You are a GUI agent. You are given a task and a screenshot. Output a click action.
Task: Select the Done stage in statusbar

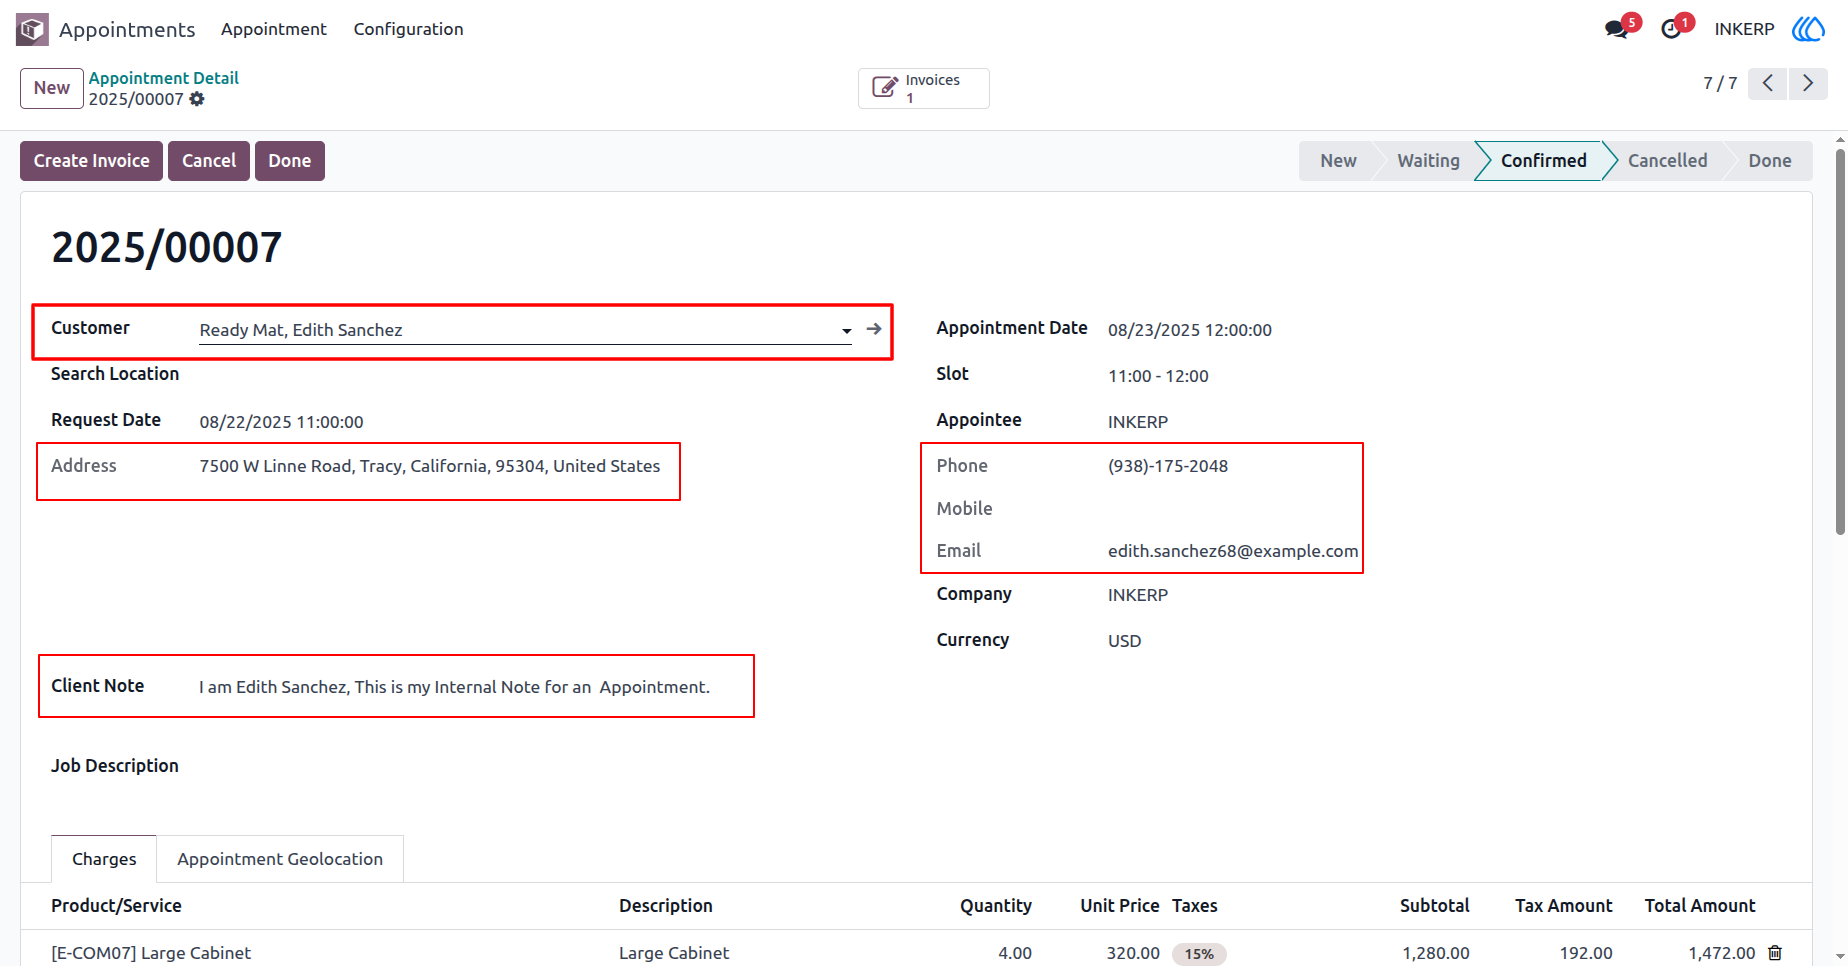point(1769,161)
